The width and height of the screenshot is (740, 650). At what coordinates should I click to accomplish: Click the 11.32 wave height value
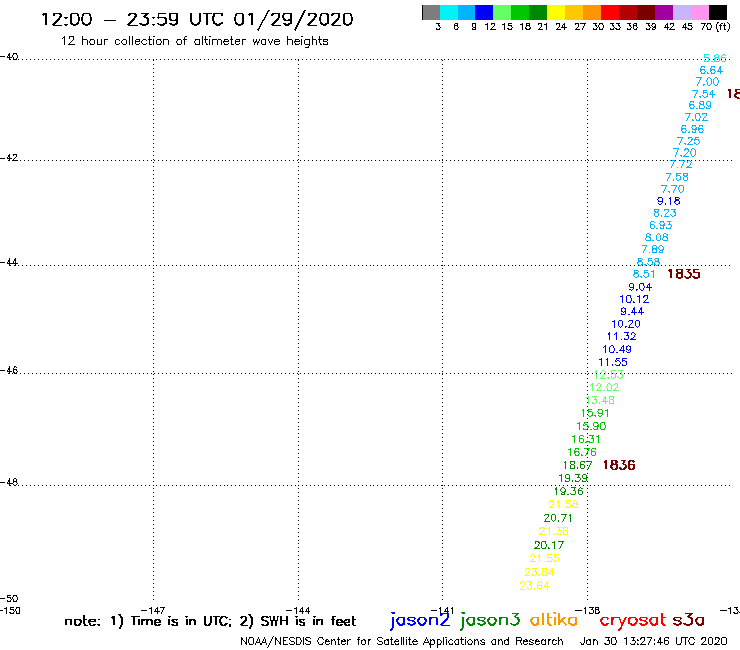pos(622,336)
